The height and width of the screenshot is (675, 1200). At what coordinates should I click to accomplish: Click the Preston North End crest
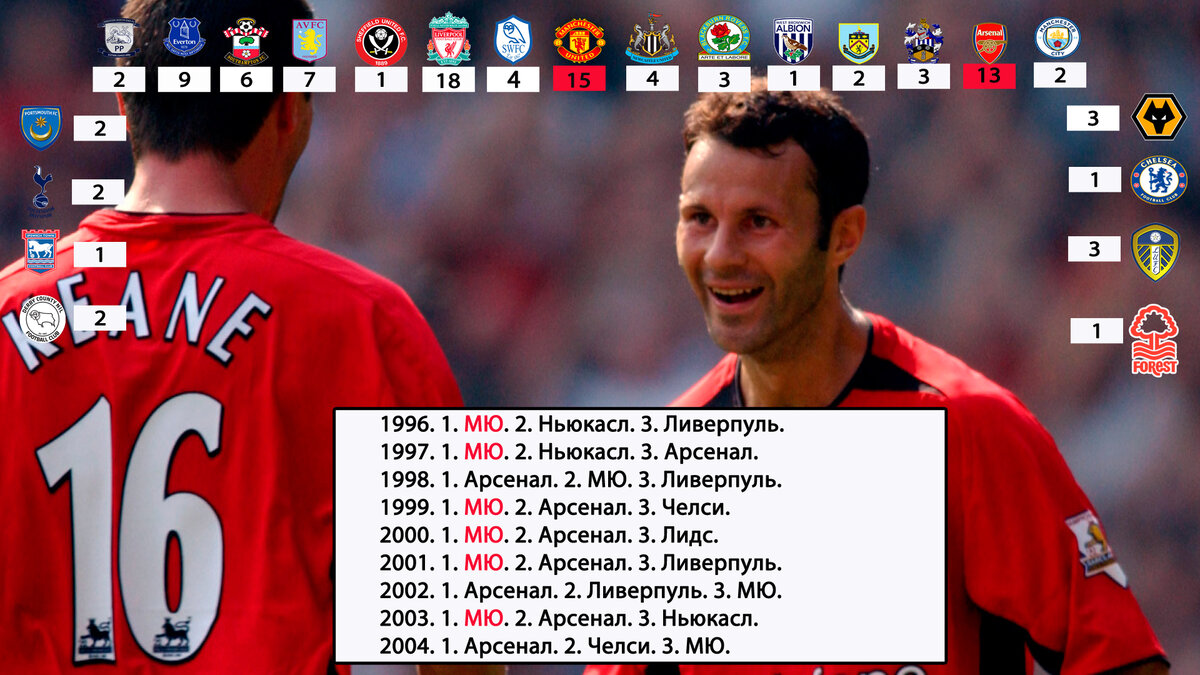(x=119, y=38)
